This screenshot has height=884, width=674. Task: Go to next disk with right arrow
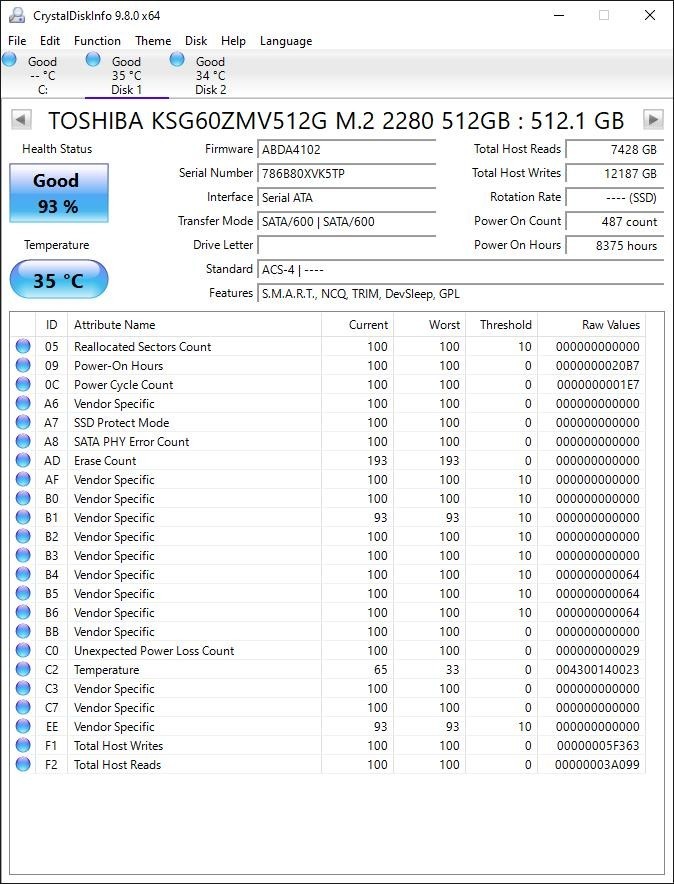(x=653, y=120)
